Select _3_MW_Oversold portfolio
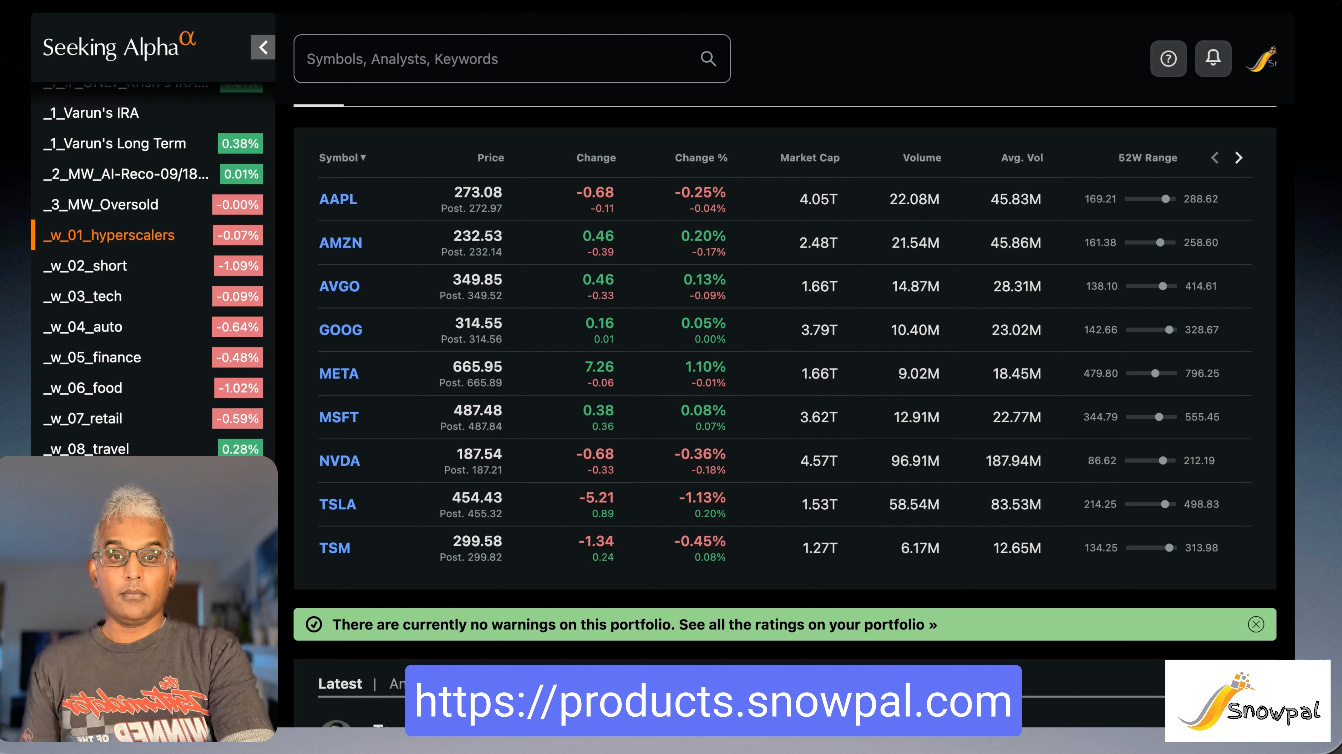The height and width of the screenshot is (754, 1342). coord(100,204)
